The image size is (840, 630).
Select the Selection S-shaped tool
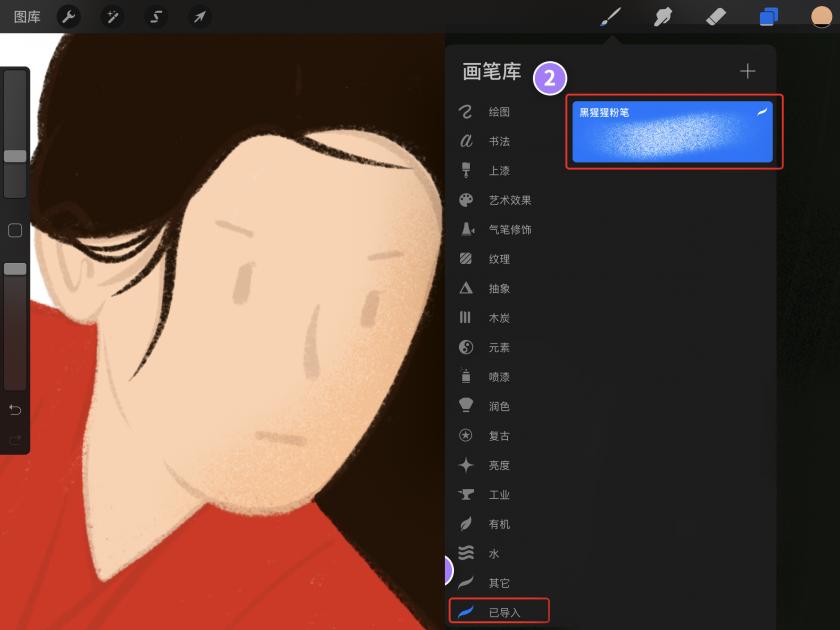pyautogui.click(x=156, y=17)
